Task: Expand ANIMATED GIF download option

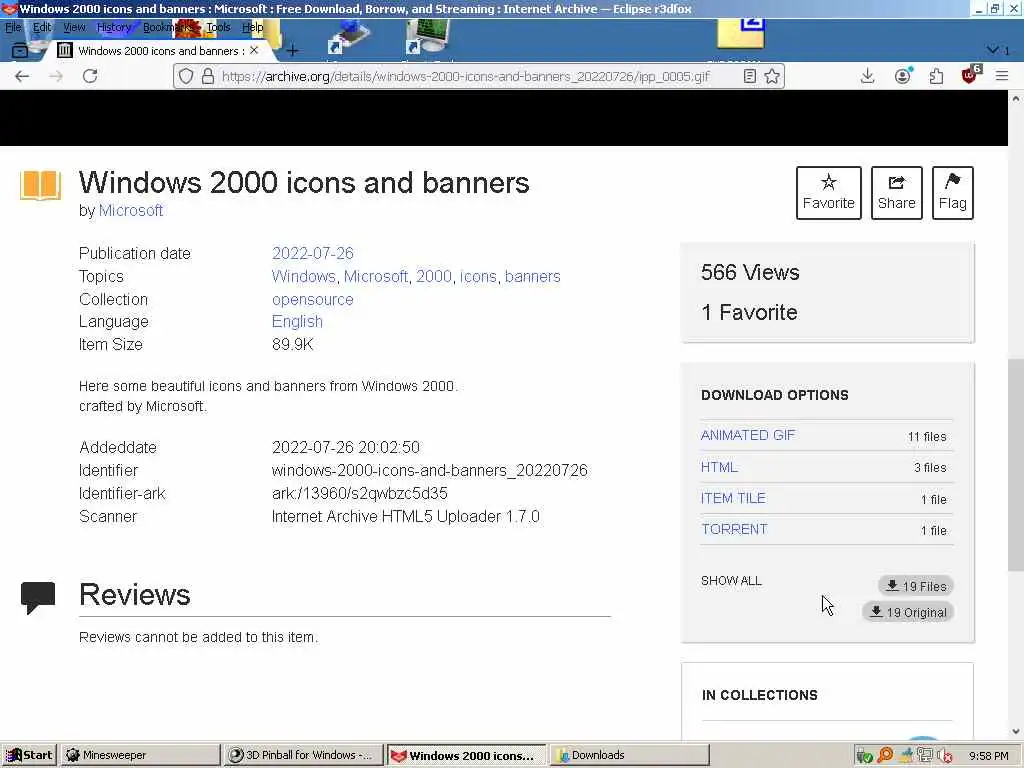Action: [748, 435]
